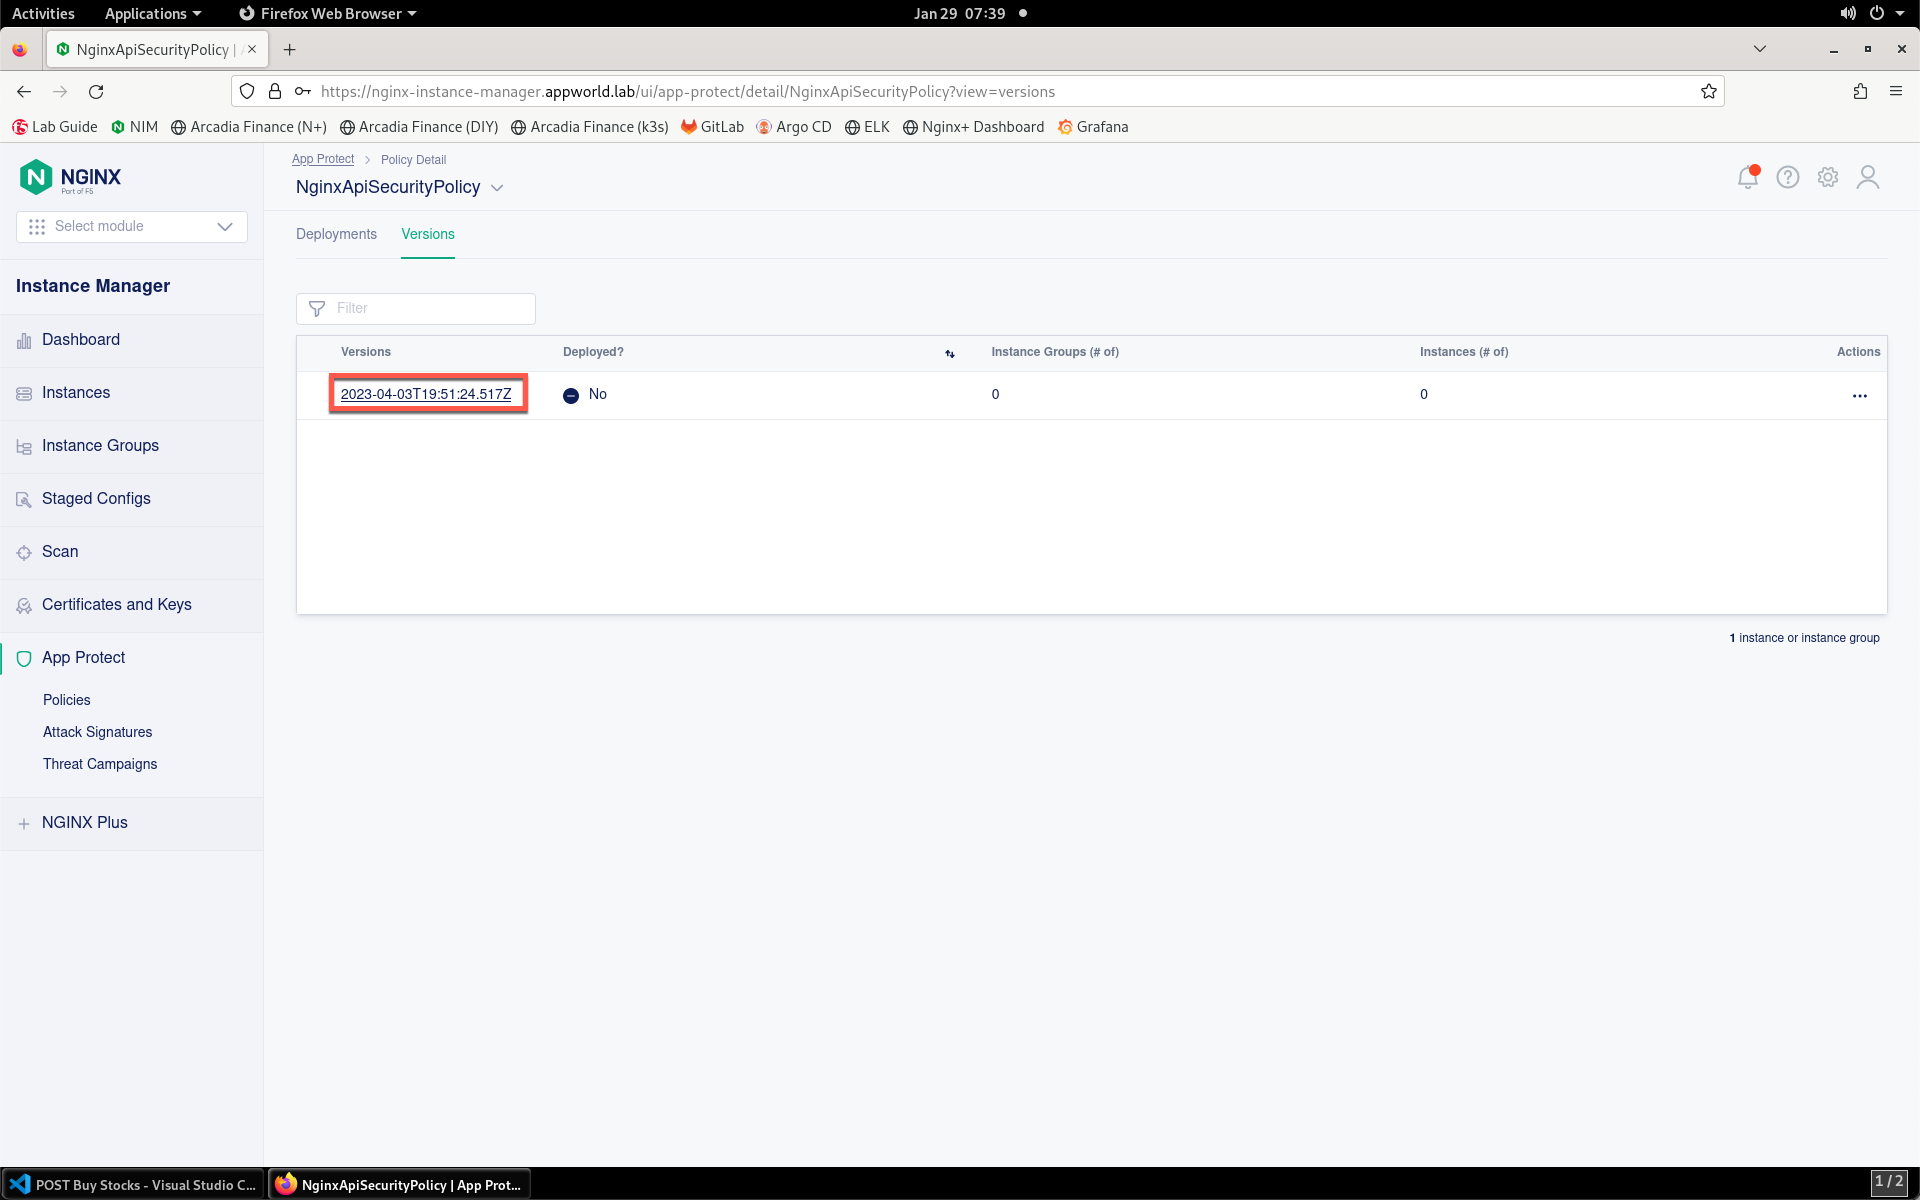
Task: Click the App Protect shield icon
Action: click(x=24, y=658)
